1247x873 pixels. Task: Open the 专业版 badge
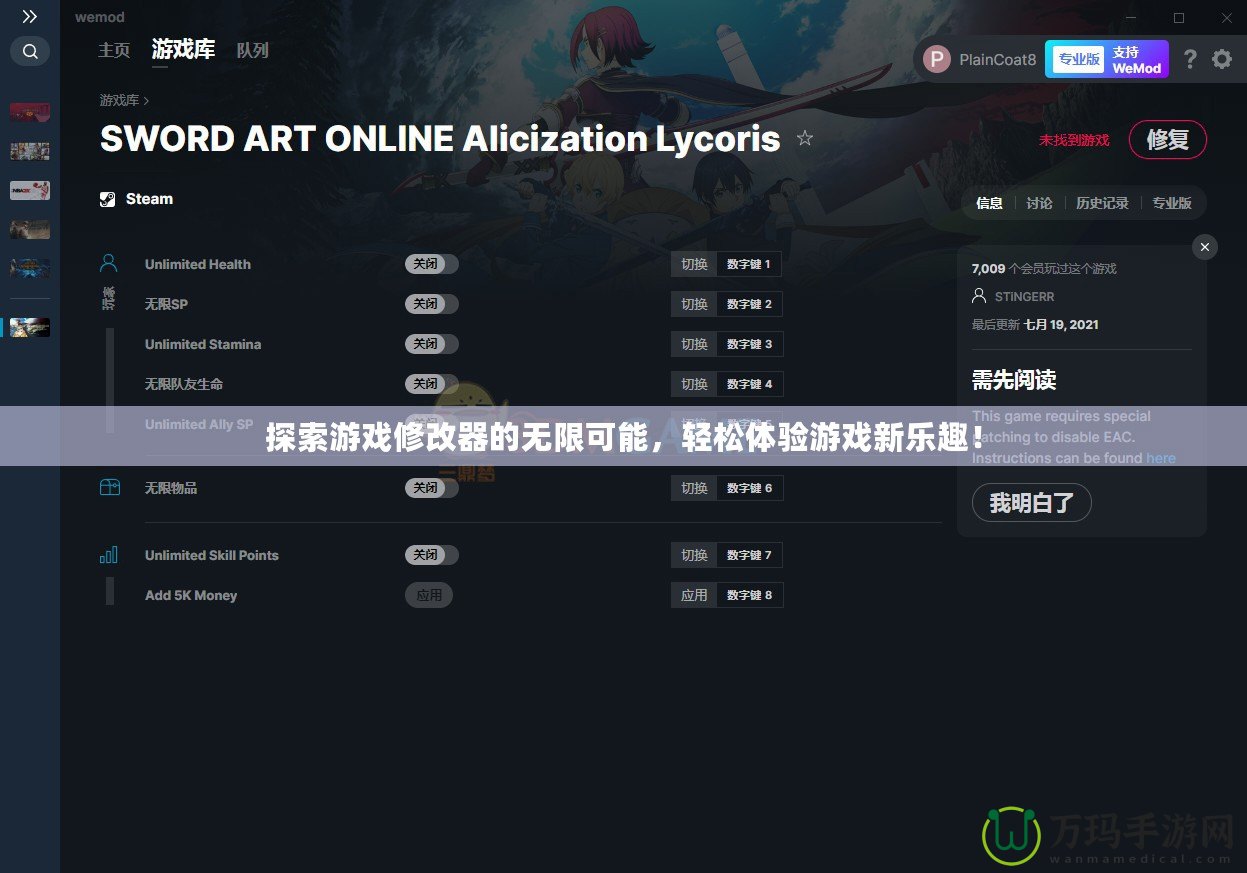coord(1079,59)
